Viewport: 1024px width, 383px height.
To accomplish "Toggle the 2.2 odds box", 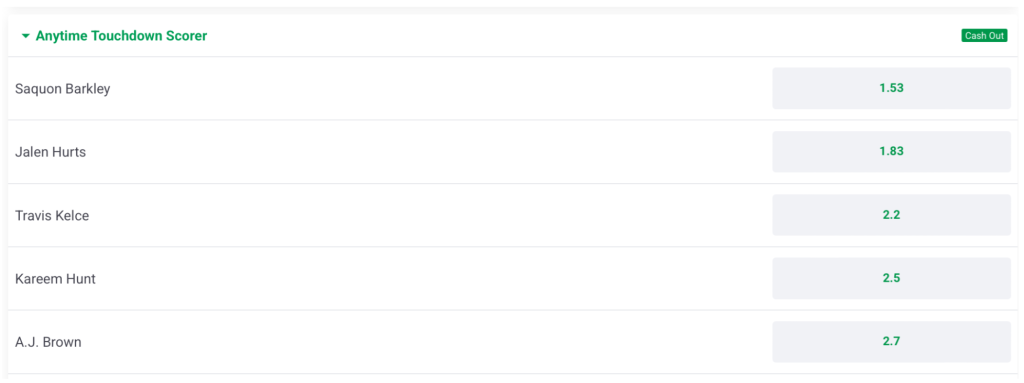I will (891, 215).
